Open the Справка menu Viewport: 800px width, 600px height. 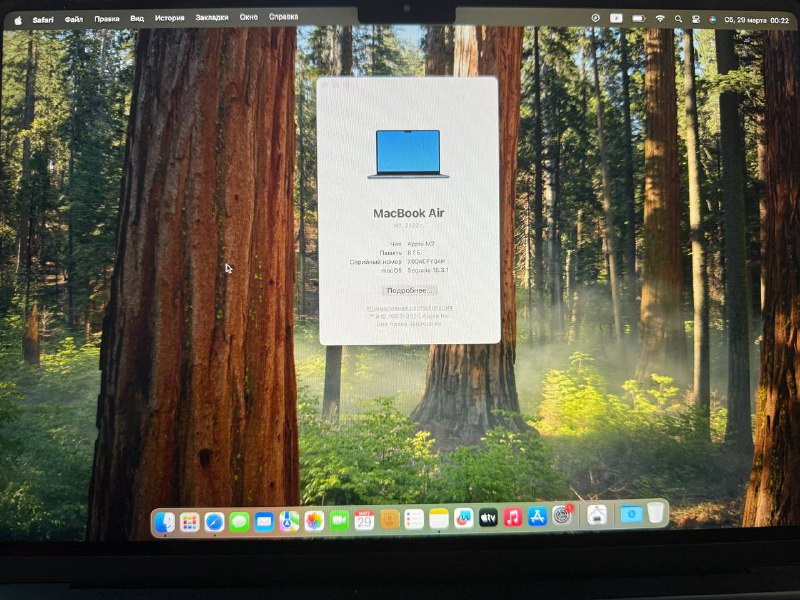[283, 17]
